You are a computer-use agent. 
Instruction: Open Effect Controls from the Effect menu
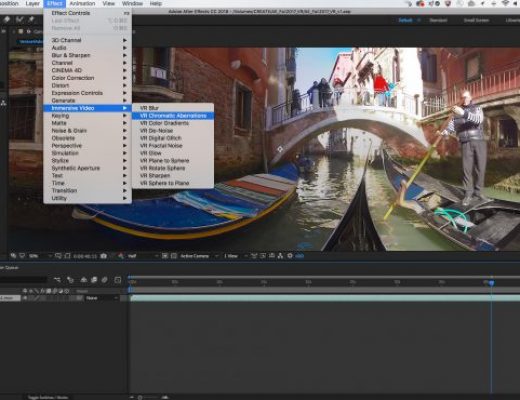(87, 13)
